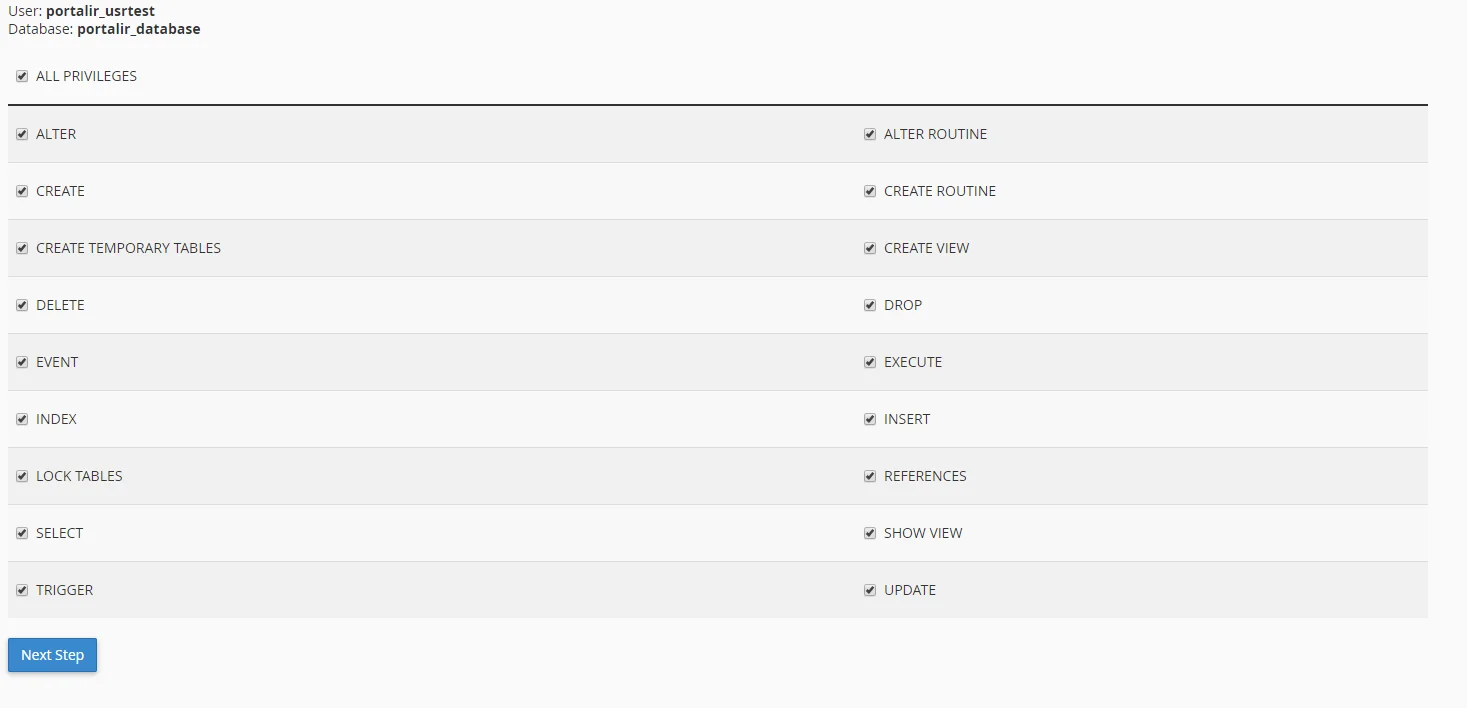Uncheck the TRIGGER privilege checkbox

22,590
